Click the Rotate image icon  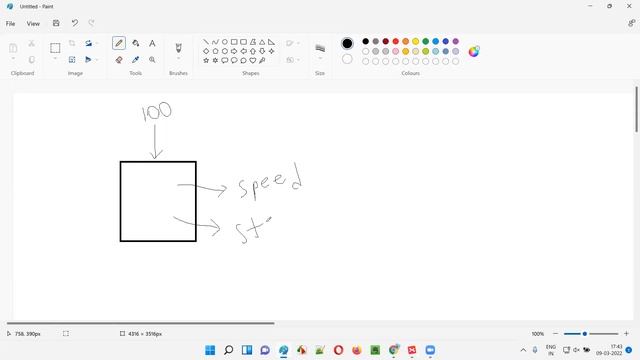88,43
